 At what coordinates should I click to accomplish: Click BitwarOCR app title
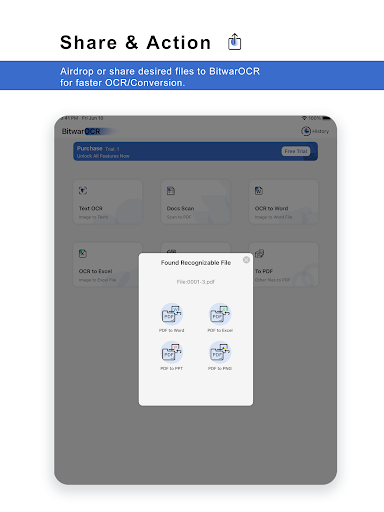pos(81,131)
